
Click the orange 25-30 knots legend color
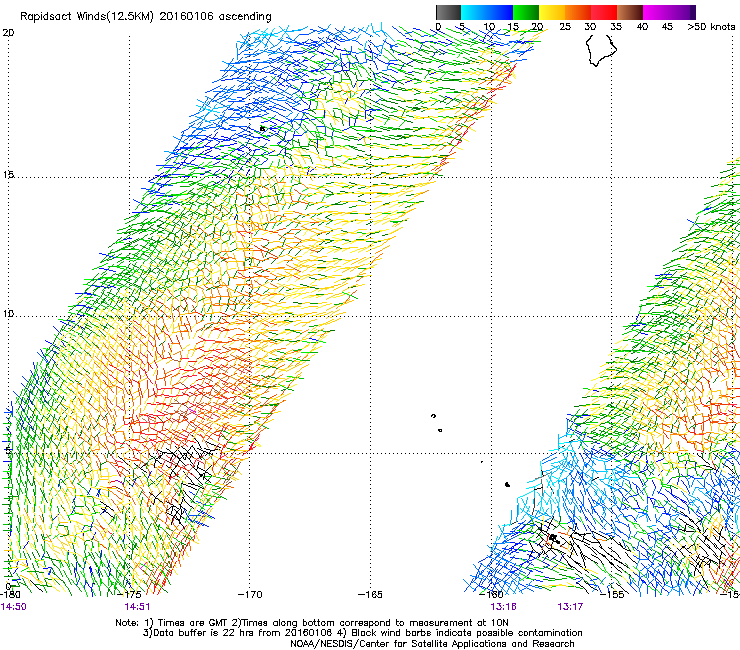coord(578,12)
